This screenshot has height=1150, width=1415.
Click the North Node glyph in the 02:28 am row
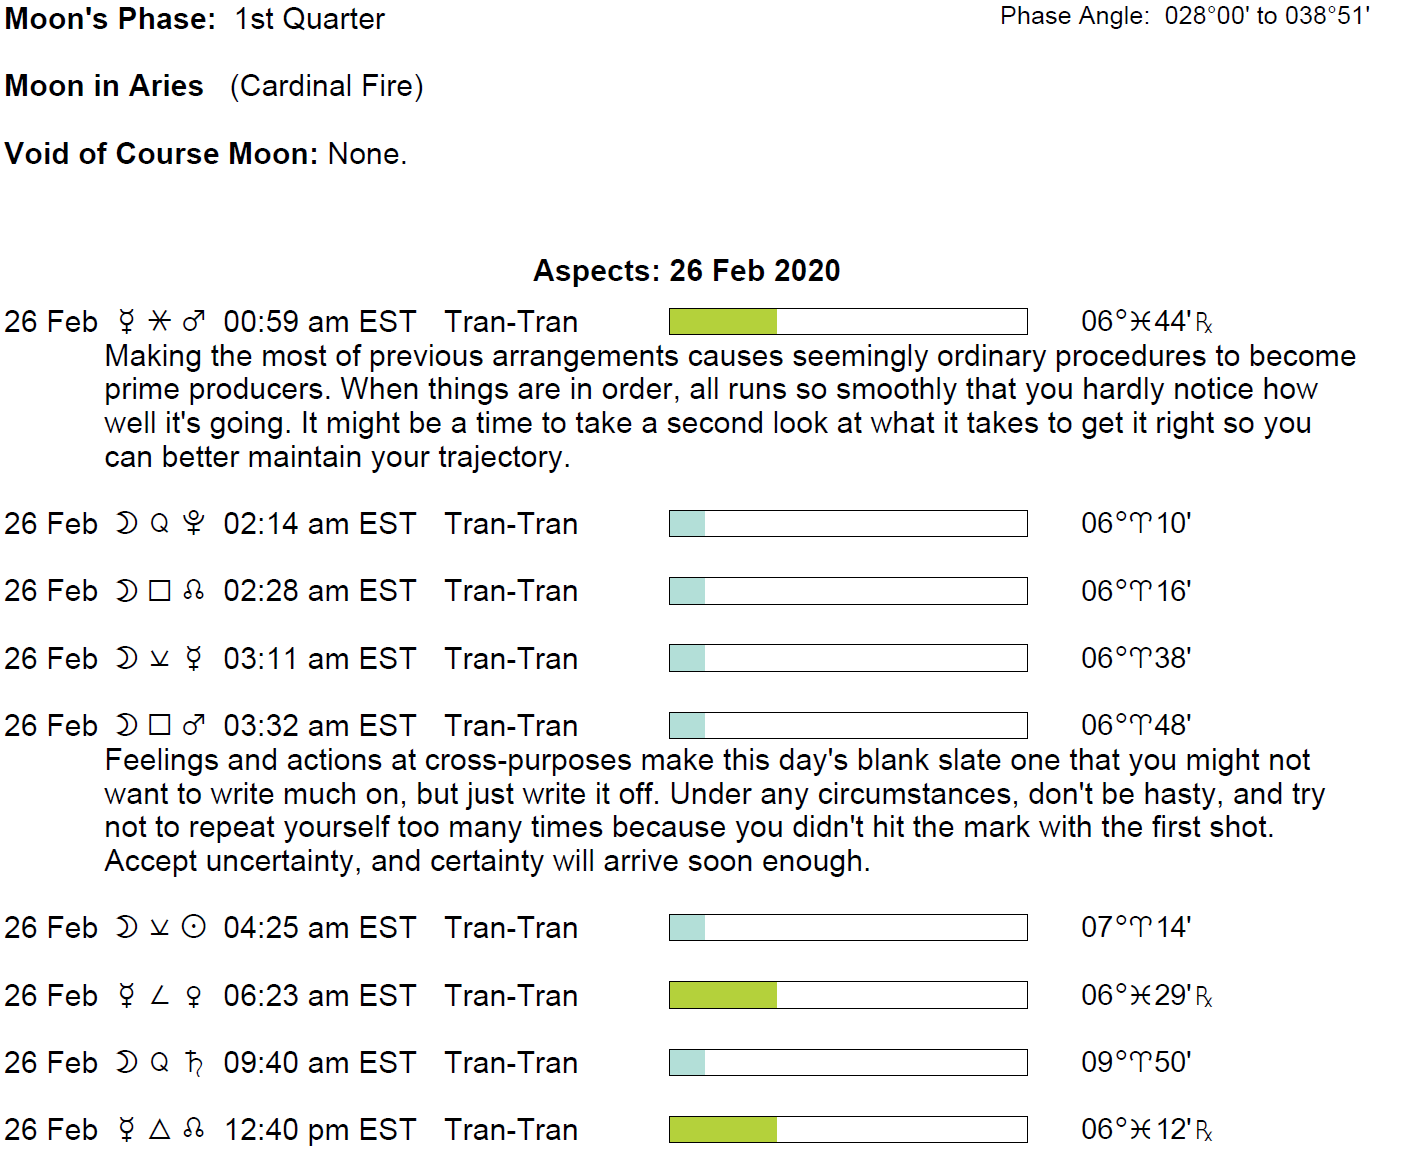[194, 591]
